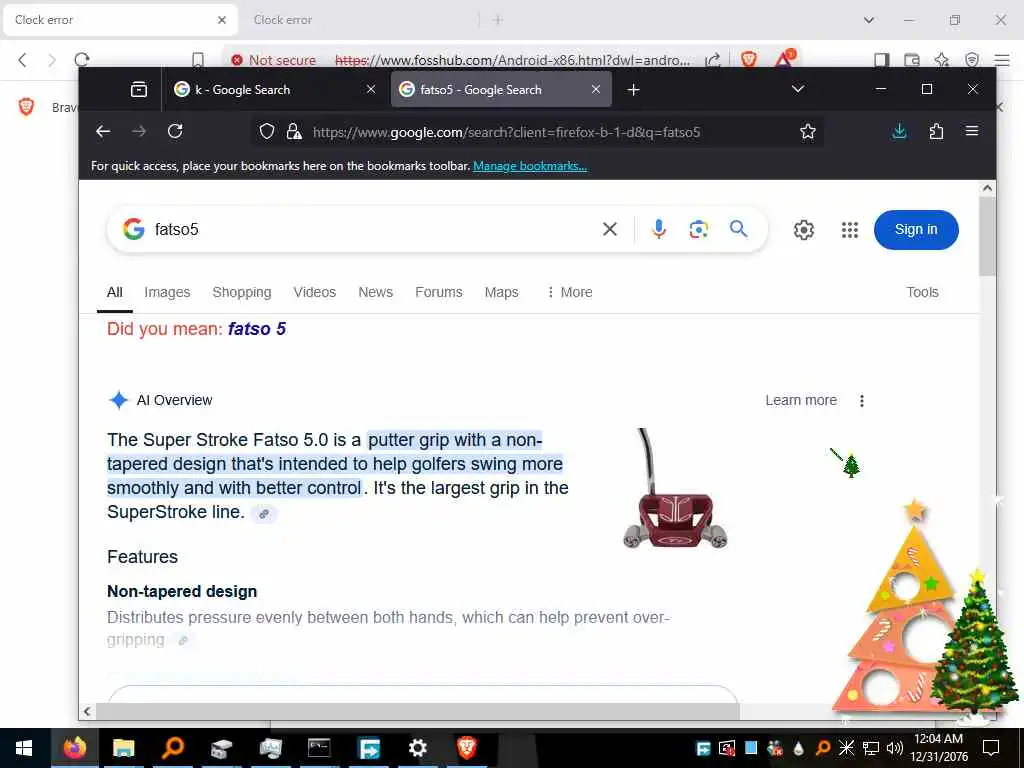Share the page from Brave address bar

click(x=713, y=60)
